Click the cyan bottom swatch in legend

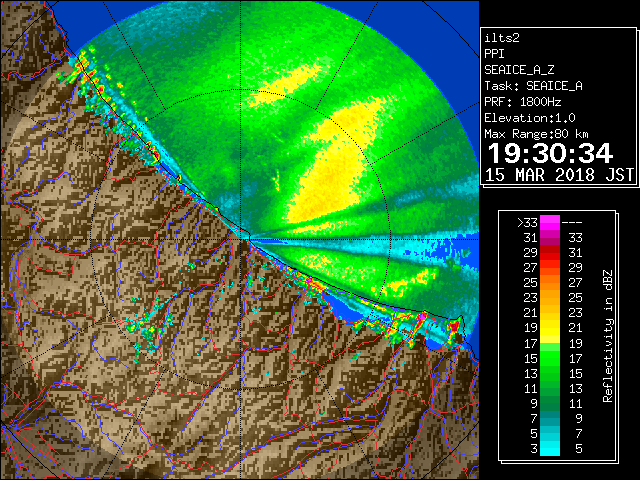550,449
